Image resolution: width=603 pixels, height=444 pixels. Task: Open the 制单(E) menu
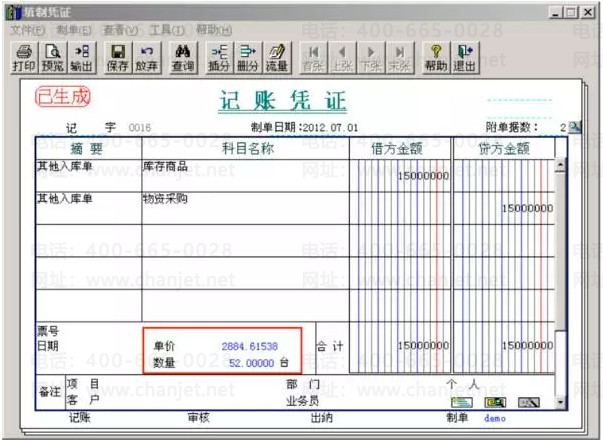click(x=74, y=30)
